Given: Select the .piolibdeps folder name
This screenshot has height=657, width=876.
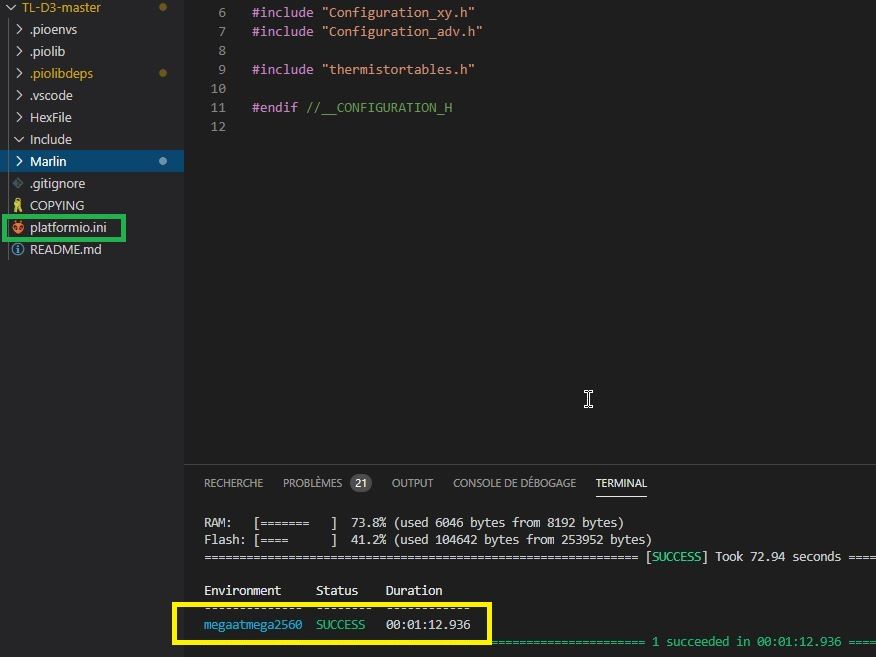Looking at the screenshot, I should tap(61, 74).
